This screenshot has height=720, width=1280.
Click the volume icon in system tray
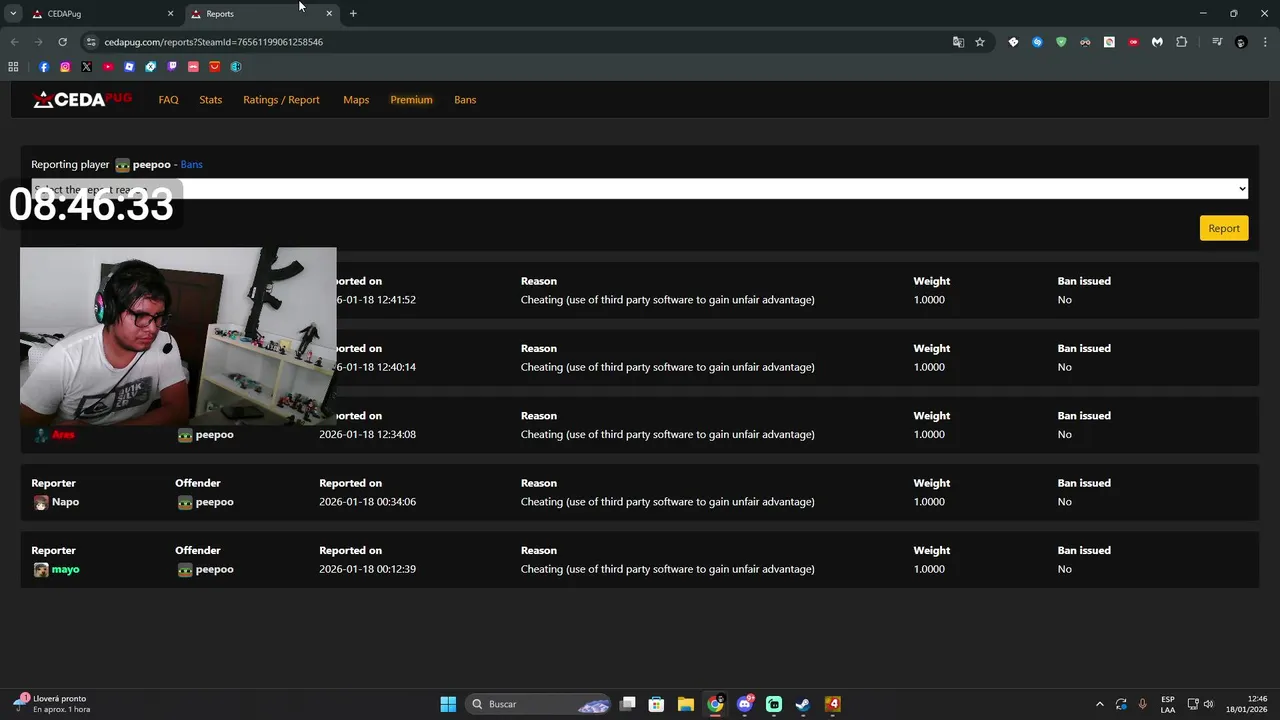point(1208,704)
